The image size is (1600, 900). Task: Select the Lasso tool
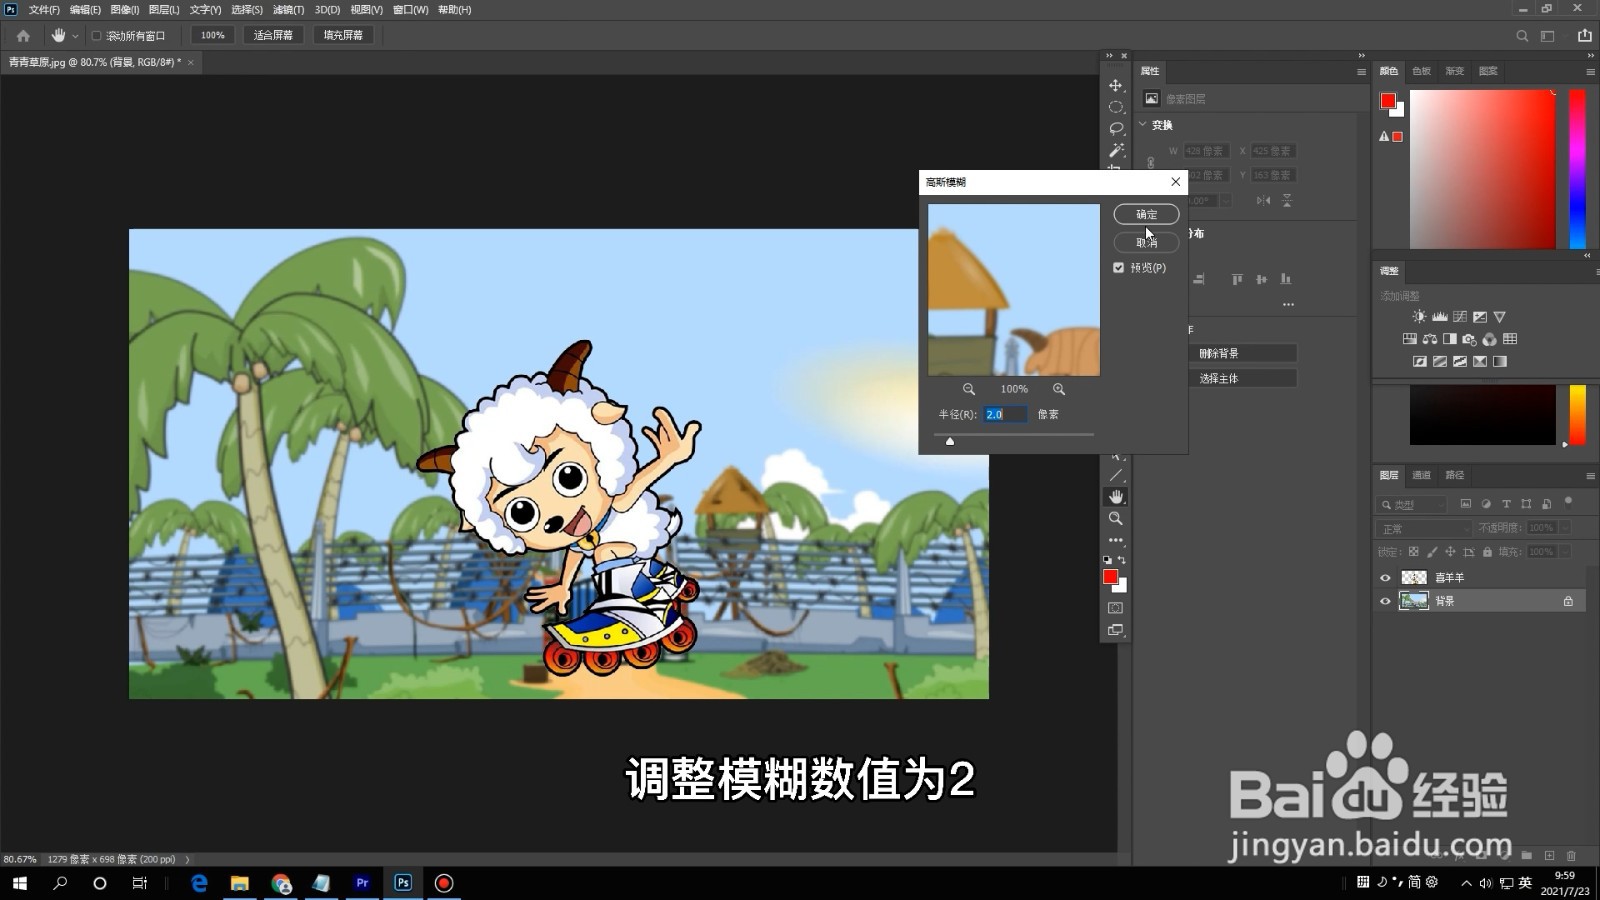coord(1116,129)
